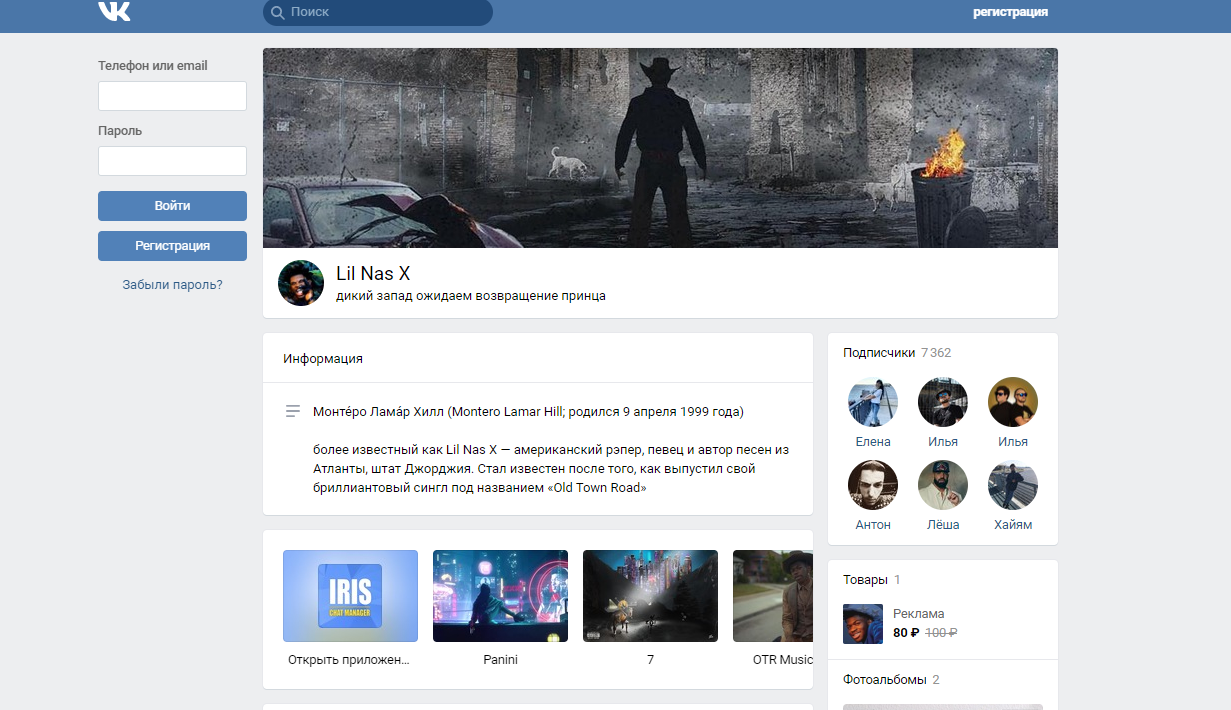Open subscriber Антон's avatar

click(873, 485)
